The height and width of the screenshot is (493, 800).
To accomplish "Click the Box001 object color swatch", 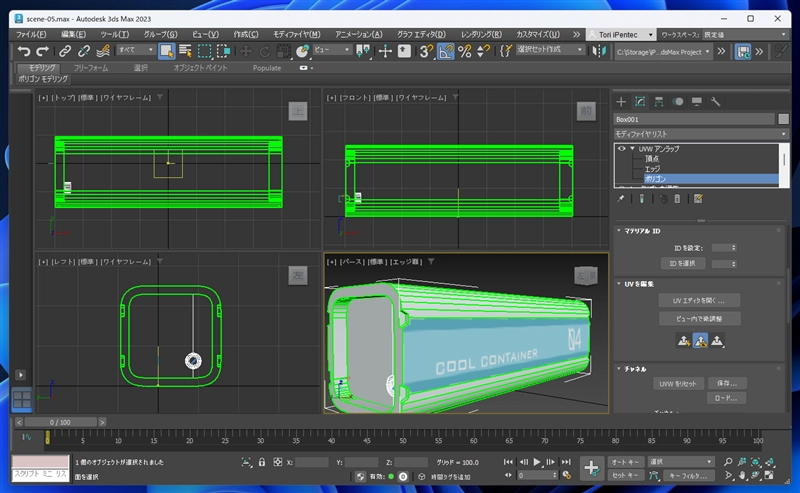I will (783, 119).
